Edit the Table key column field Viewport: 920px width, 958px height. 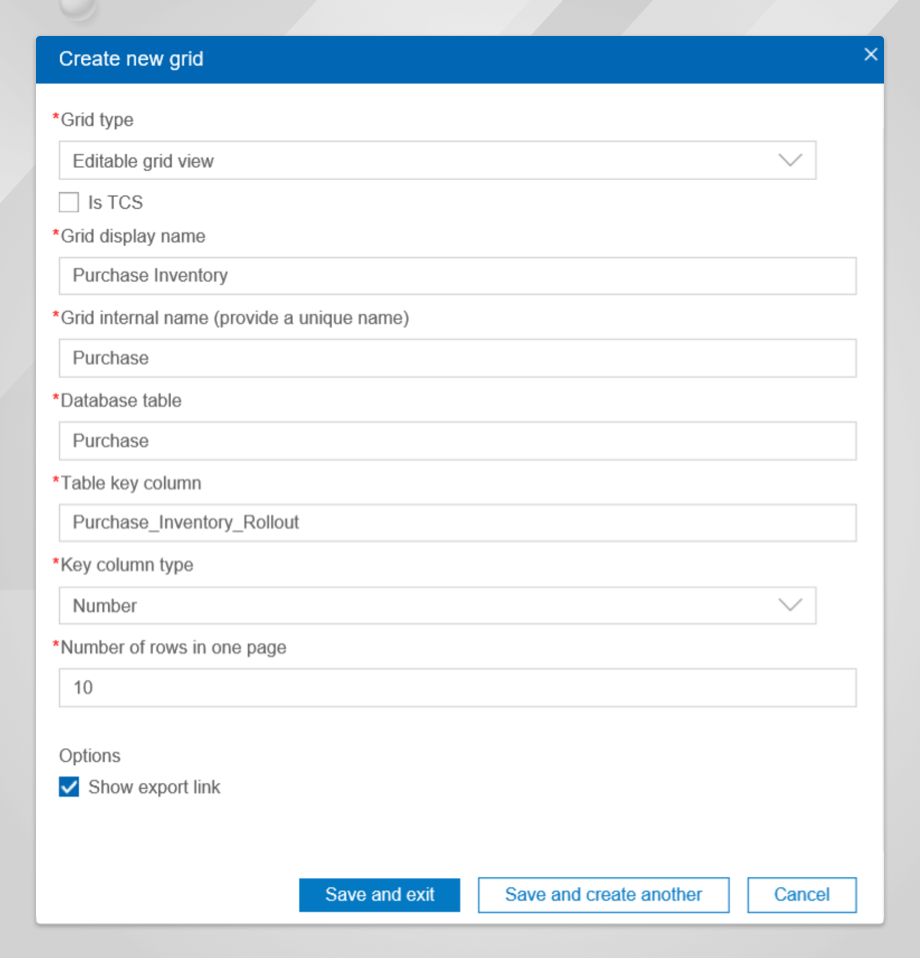tap(458, 522)
